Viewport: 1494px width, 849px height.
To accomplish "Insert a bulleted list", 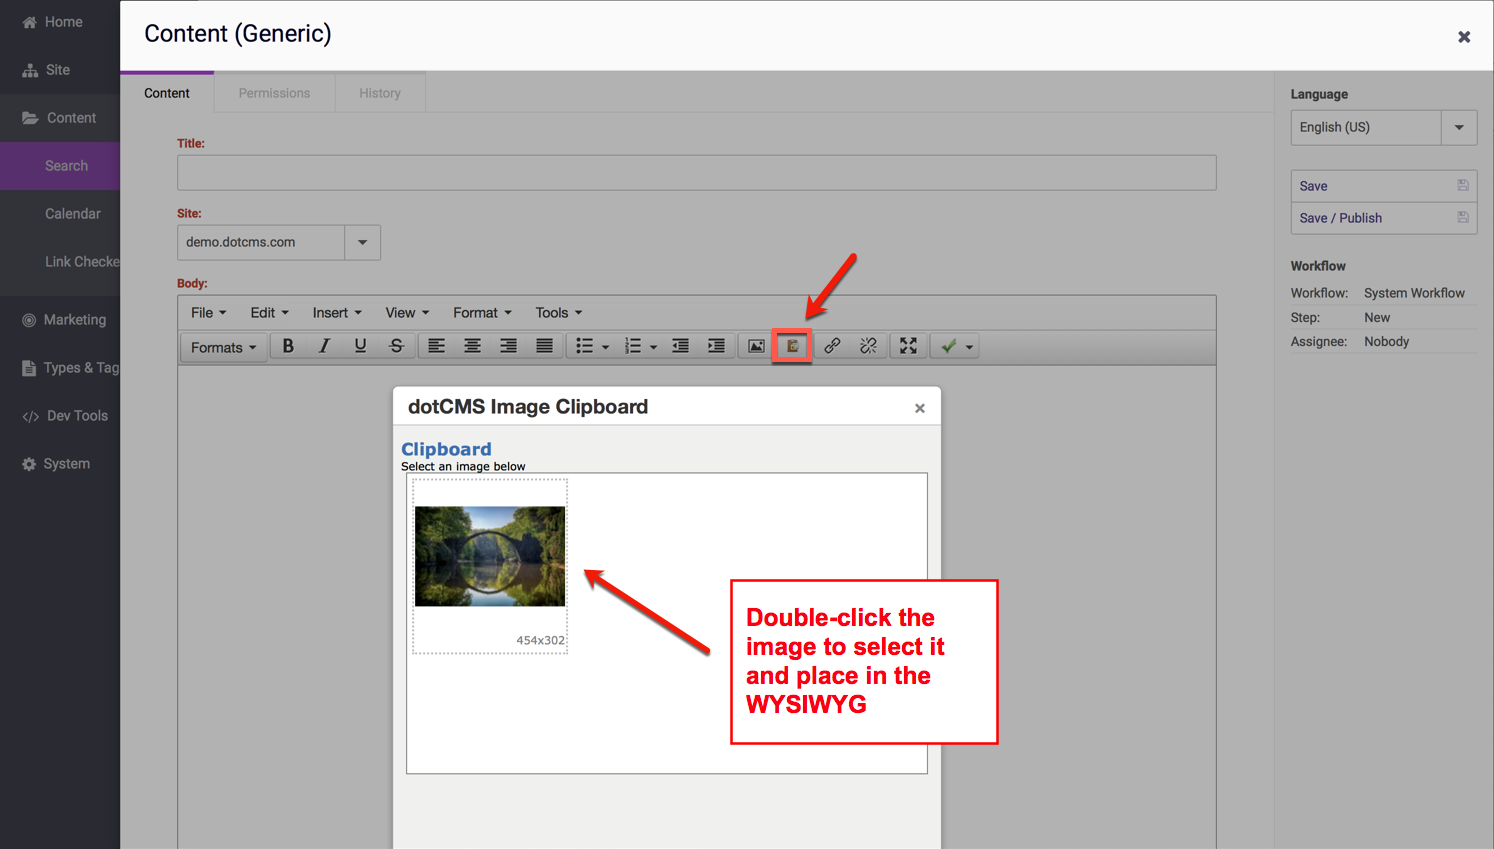I will pyautogui.click(x=585, y=346).
